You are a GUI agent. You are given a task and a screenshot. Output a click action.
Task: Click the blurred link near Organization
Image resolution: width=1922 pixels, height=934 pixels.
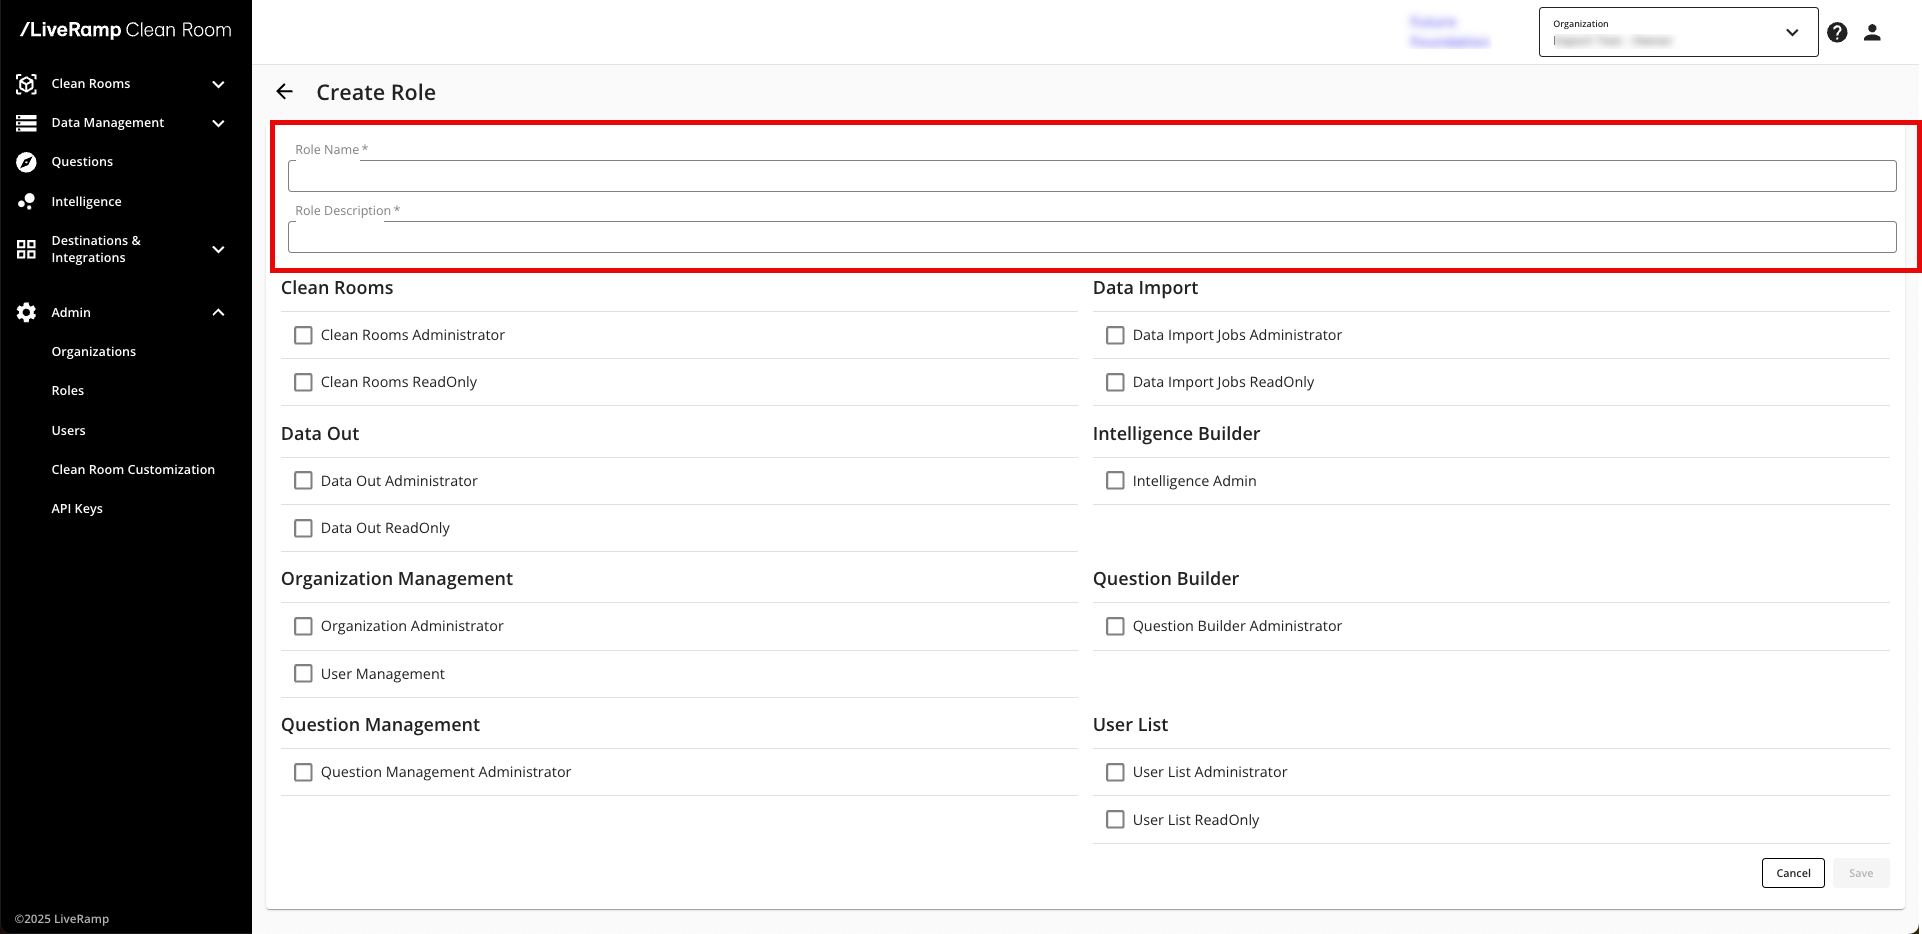coord(1449,32)
